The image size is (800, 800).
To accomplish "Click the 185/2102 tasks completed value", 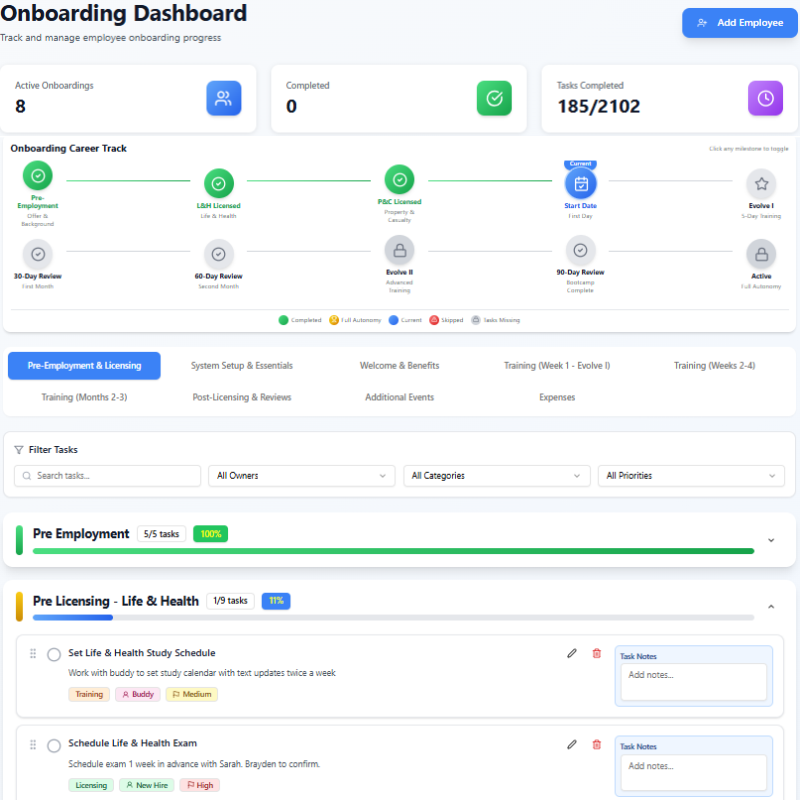I will point(598,106).
